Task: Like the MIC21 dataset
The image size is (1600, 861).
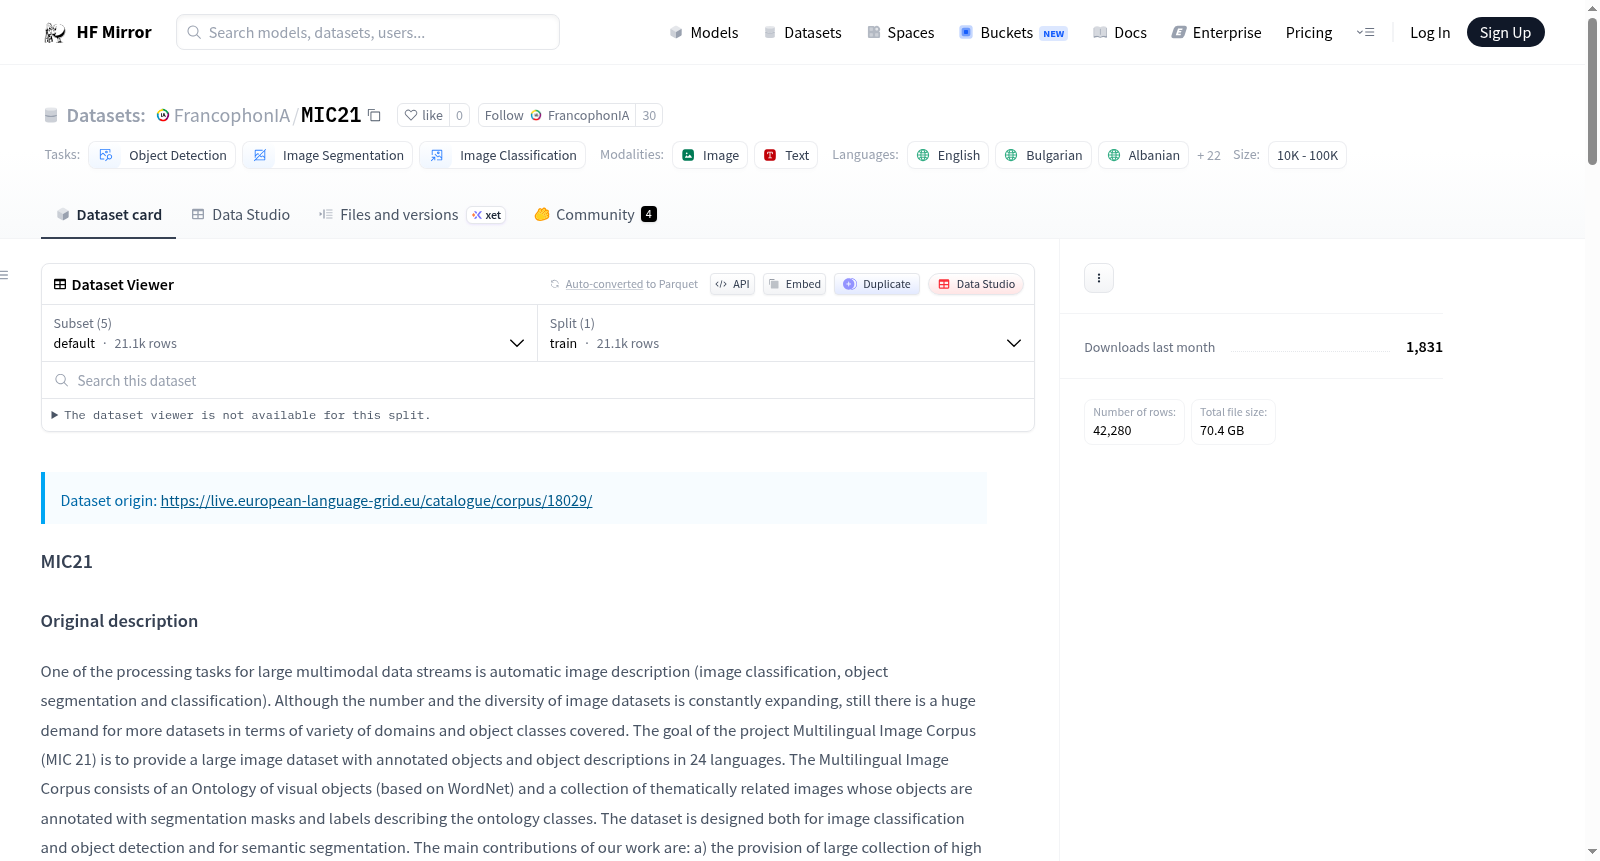Action: tap(423, 115)
